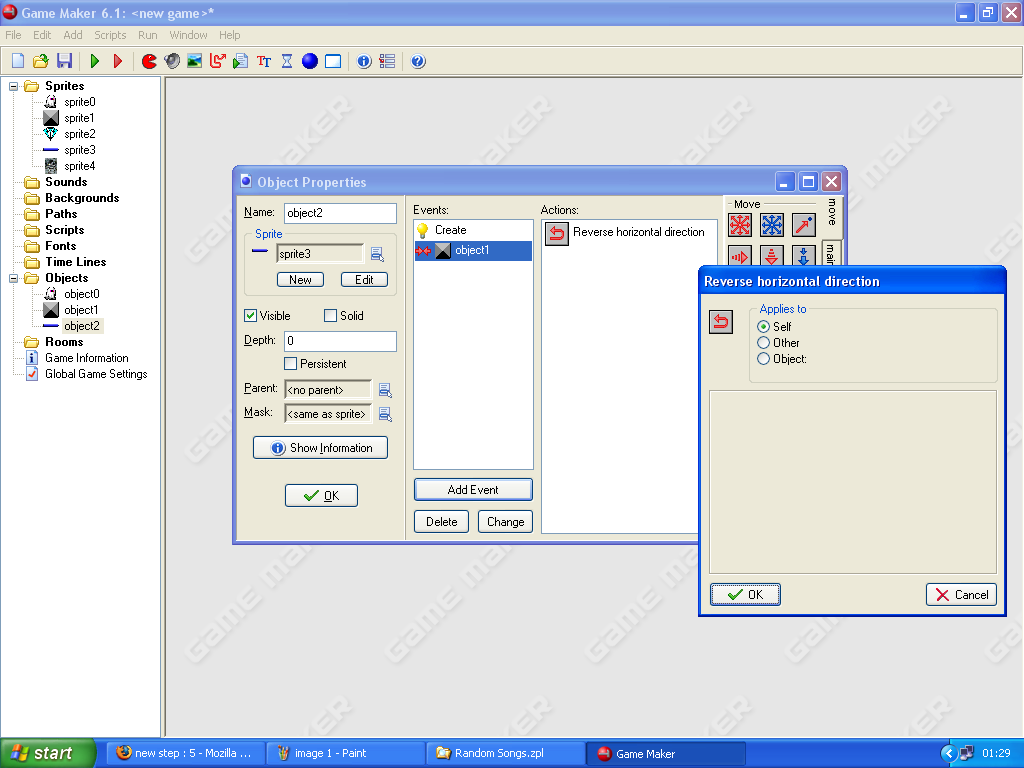Viewport: 1024px width, 768px height.
Task: Click the Add sound speaker icon
Action: click(x=172, y=61)
